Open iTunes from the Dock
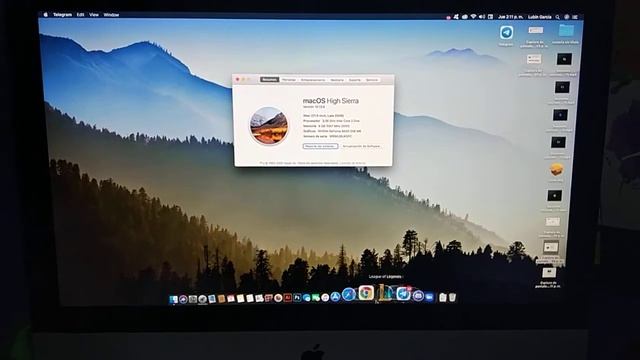Viewport: 640px width, 360px height. 325,298
